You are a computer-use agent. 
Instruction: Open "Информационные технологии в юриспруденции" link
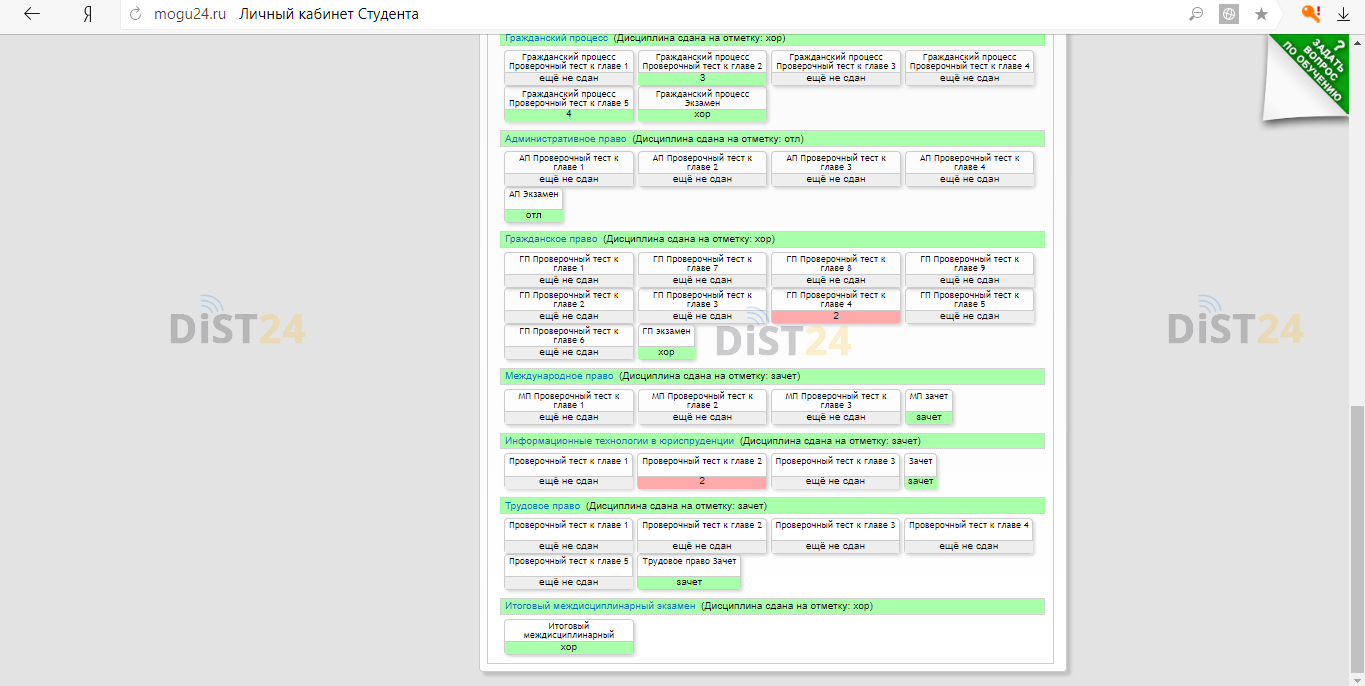[619, 441]
